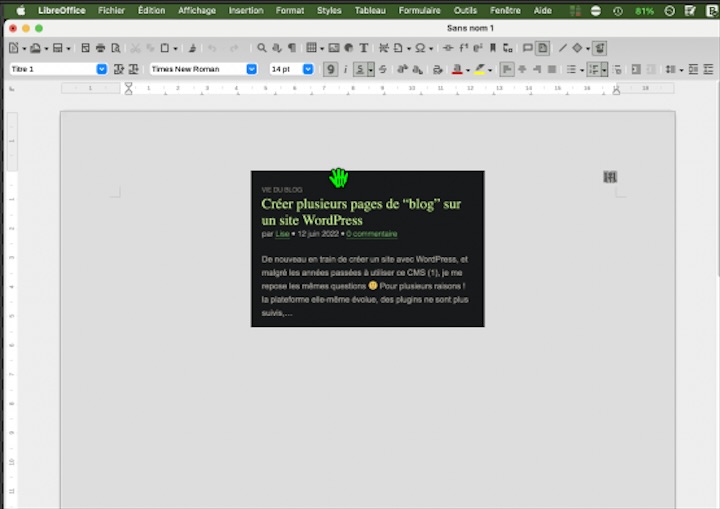Click the "0 commentaire" link

point(372,234)
